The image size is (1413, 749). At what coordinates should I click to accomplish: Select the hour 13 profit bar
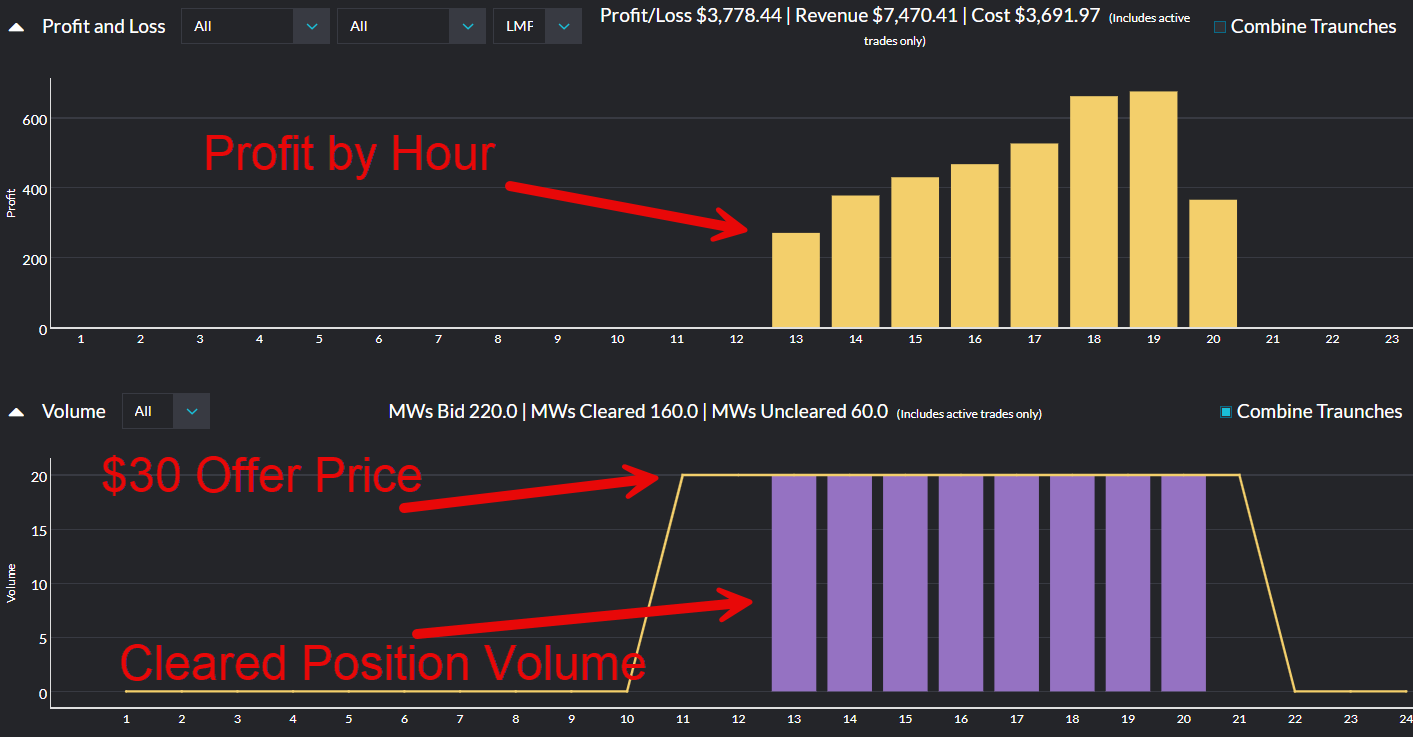point(796,280)
